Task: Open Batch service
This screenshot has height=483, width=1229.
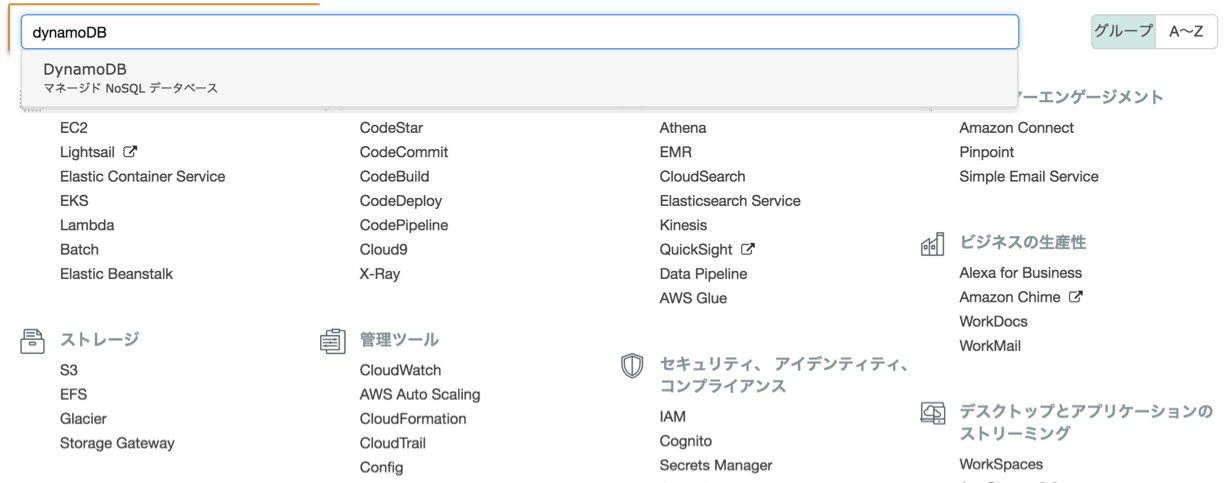Action: pyautogui.click(x=79, y=249)
